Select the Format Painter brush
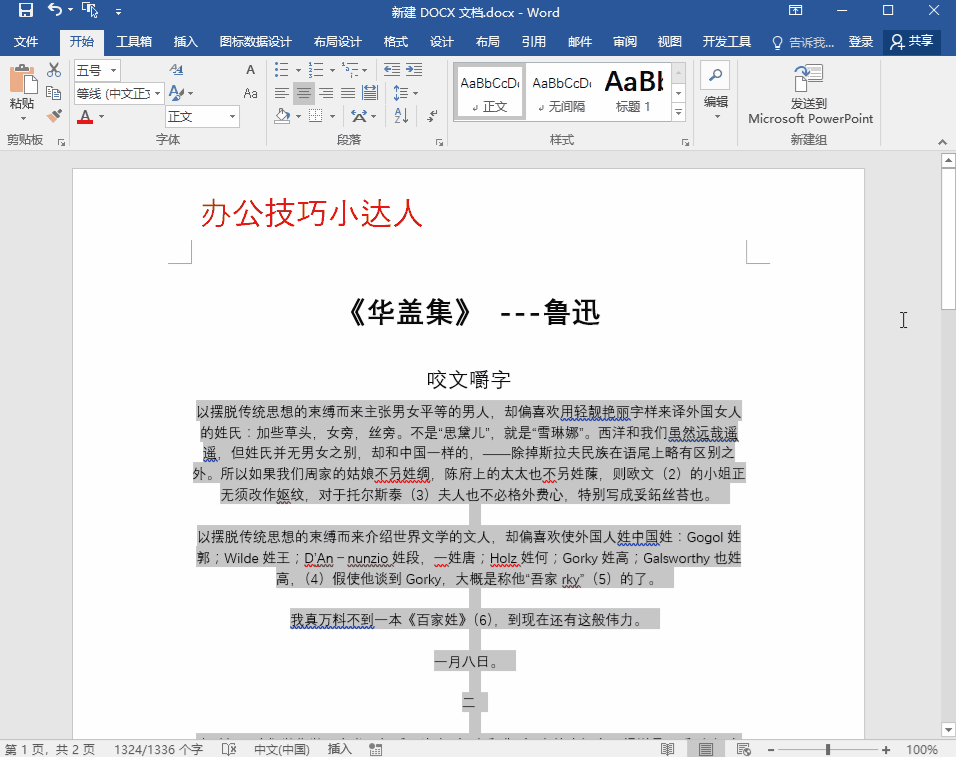This screenshot has height=757, width=956. pyautogui.click(x=54, y=115)
